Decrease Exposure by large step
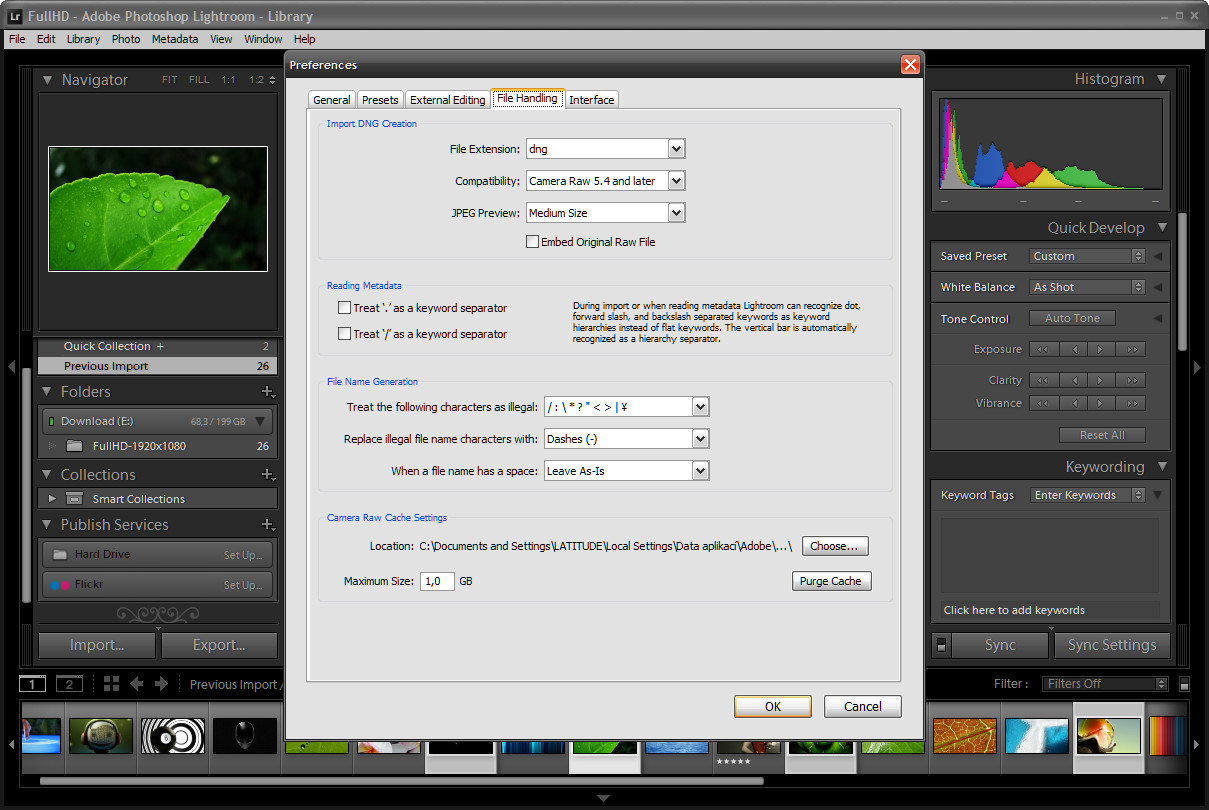The width and height of the screenshot is (1209, 810). [x=1044, y=350]
